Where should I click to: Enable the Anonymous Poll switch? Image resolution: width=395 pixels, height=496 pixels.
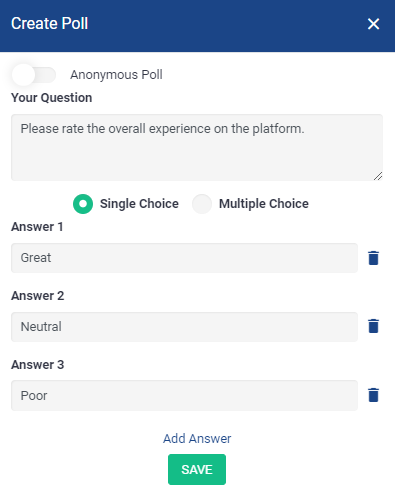coord(34,75)
